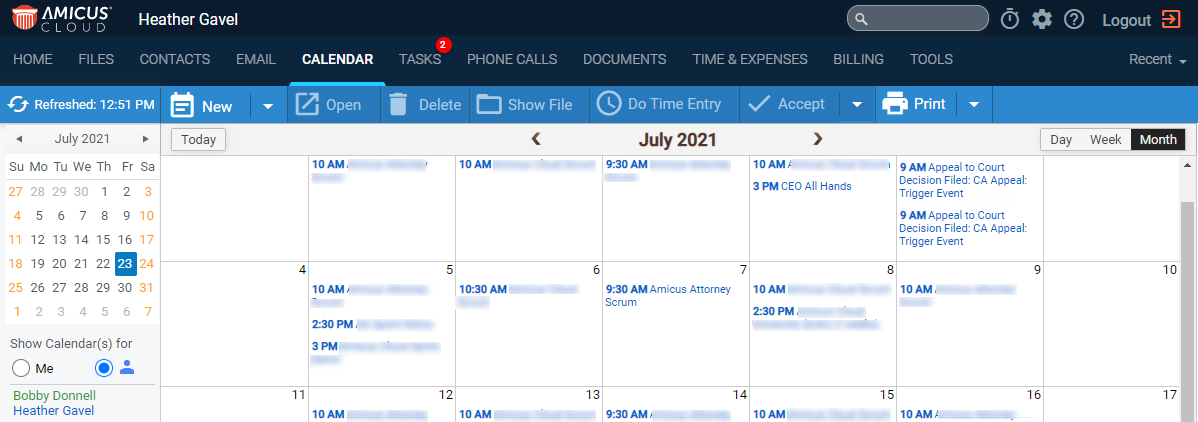The width and height of the screenshot is (1198, 422).
Task: Select the people calendar radio button
Action: point(104,368)
